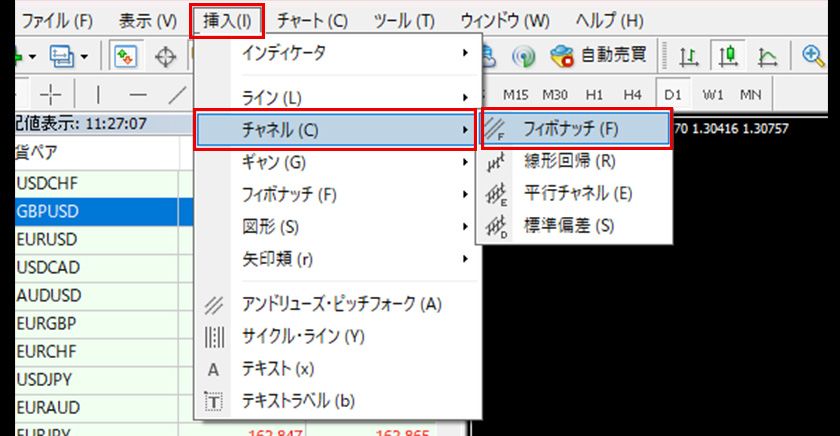Open the new chart dropdown arrow
This screenshot has height=436, width=840.
click(x=32, y=56)
